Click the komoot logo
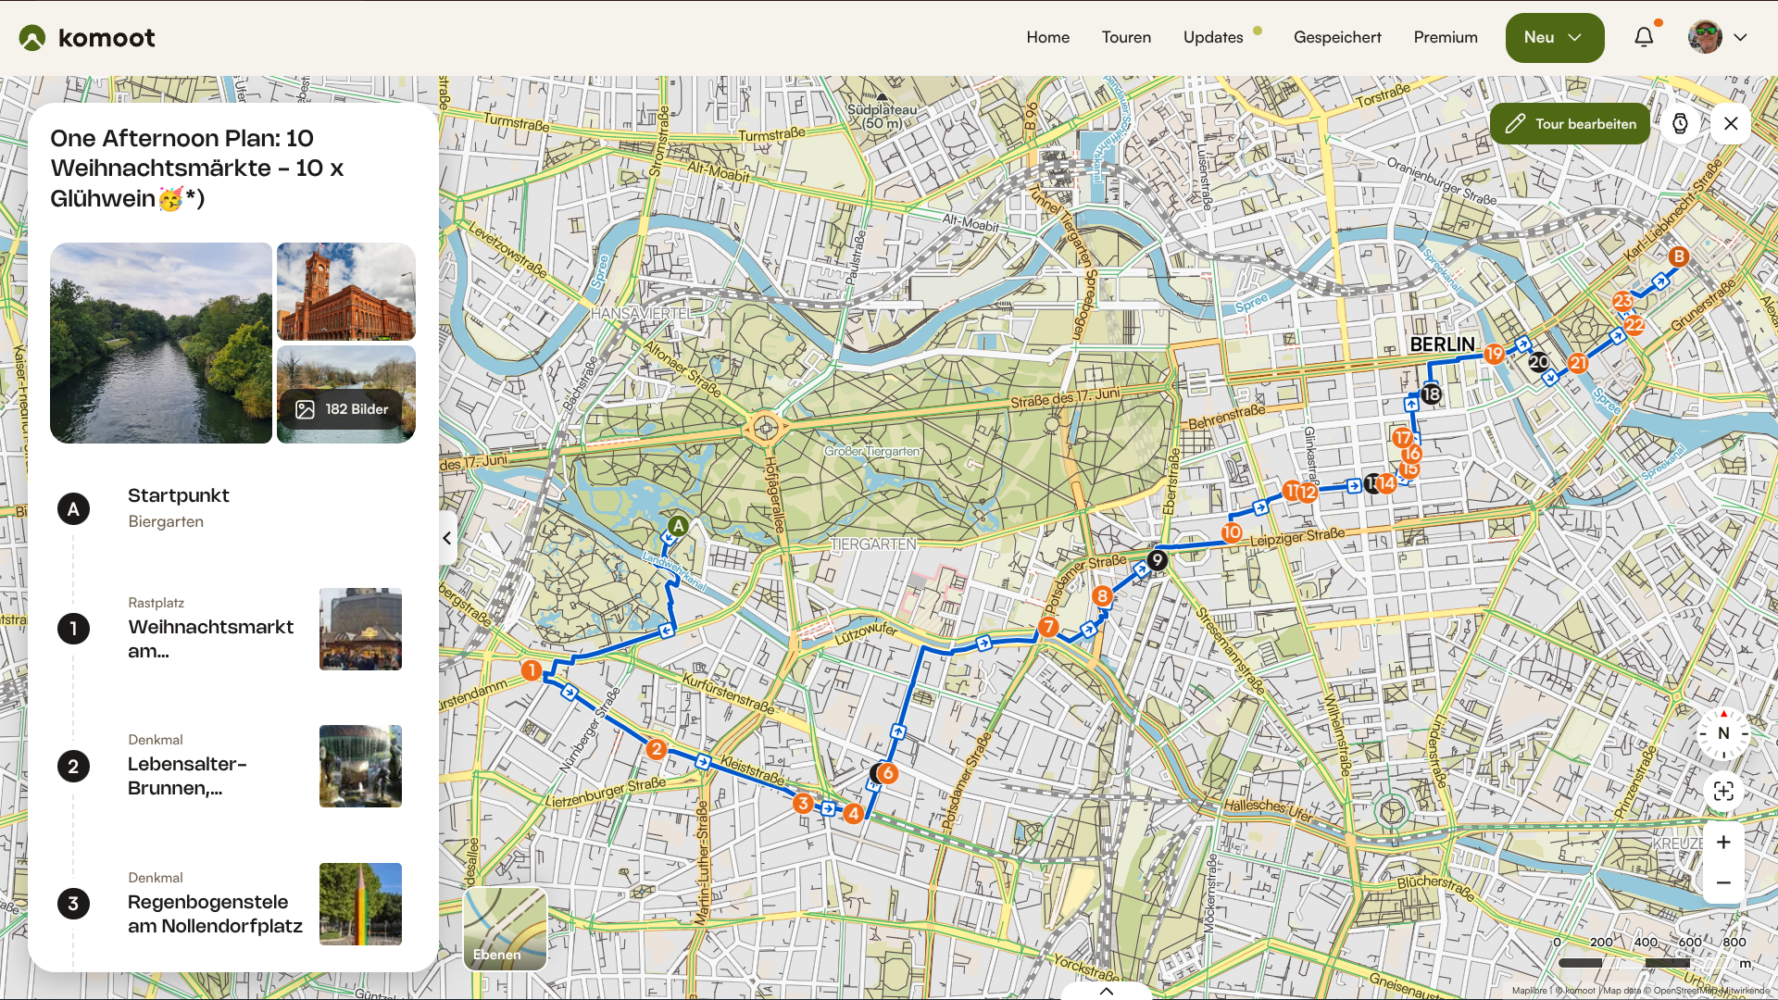Image resolution: width=1778 pixels, height=1000 pixels. point(86,37)
